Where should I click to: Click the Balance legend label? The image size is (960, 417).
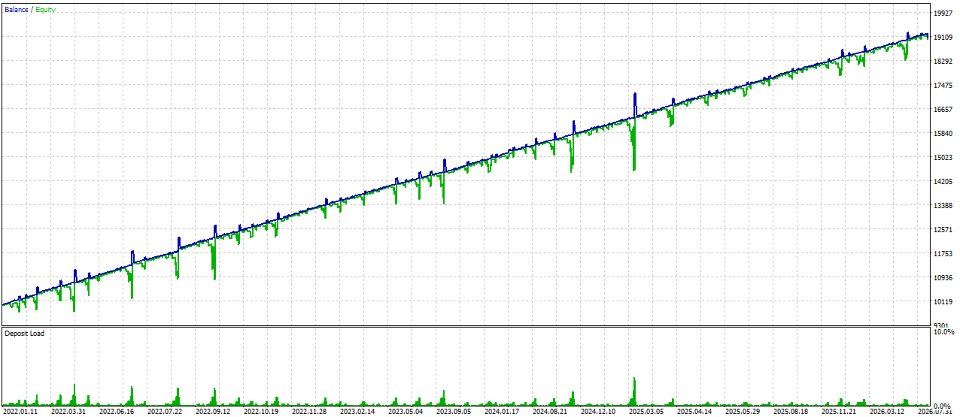click(16, 10)
